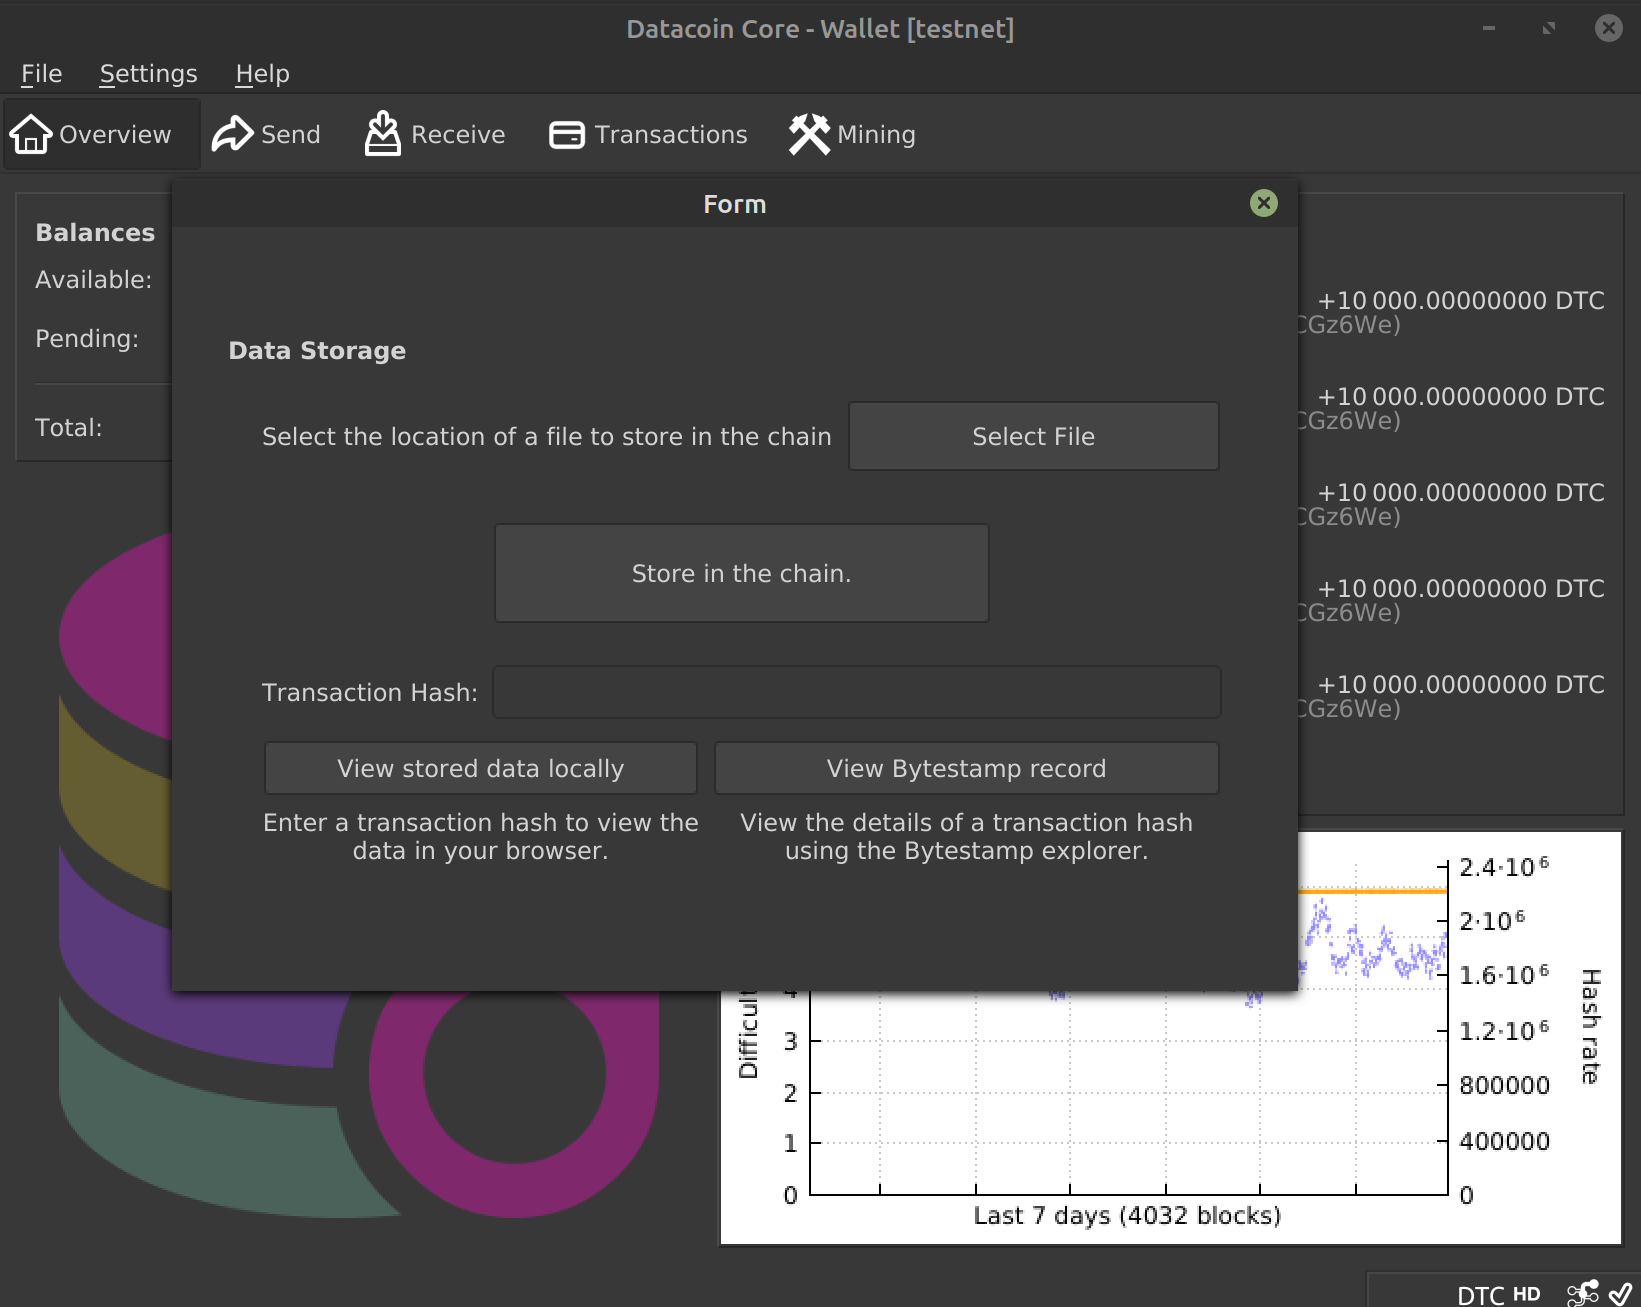Click the Hash rate axis label
1641x1307 pixels.
(x=1590, y=1026)
